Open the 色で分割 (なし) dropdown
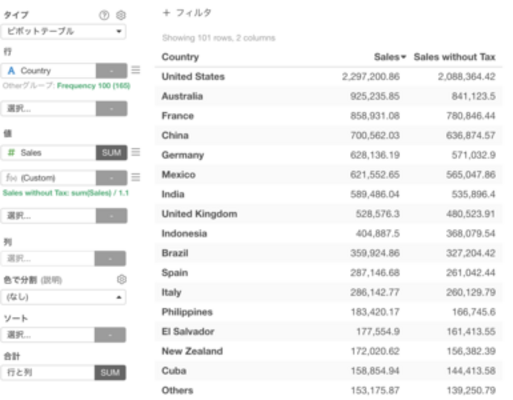 click(63, 297)
